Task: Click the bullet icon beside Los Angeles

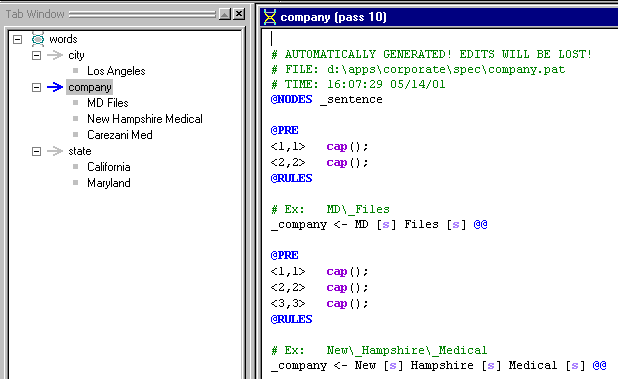Action: click(75, 71)
